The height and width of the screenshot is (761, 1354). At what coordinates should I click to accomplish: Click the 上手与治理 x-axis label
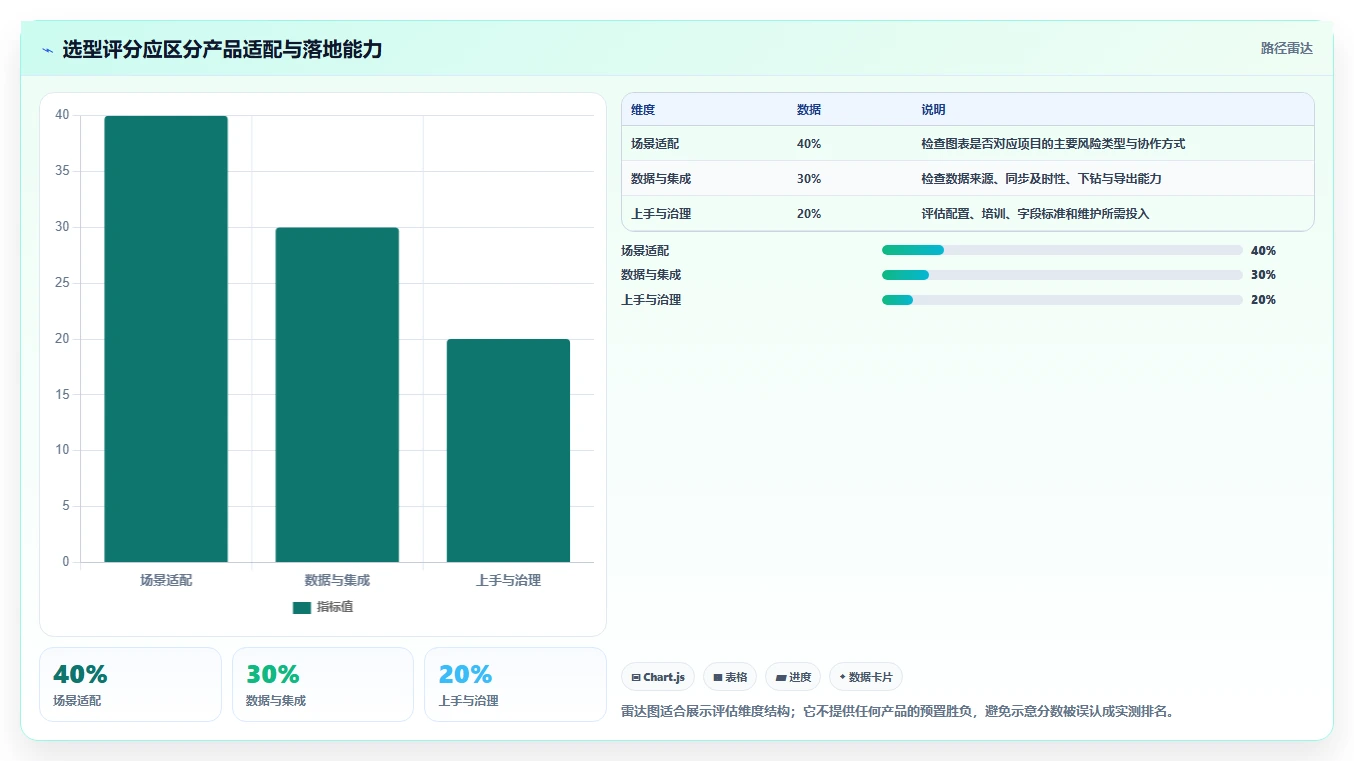[508, 580]
